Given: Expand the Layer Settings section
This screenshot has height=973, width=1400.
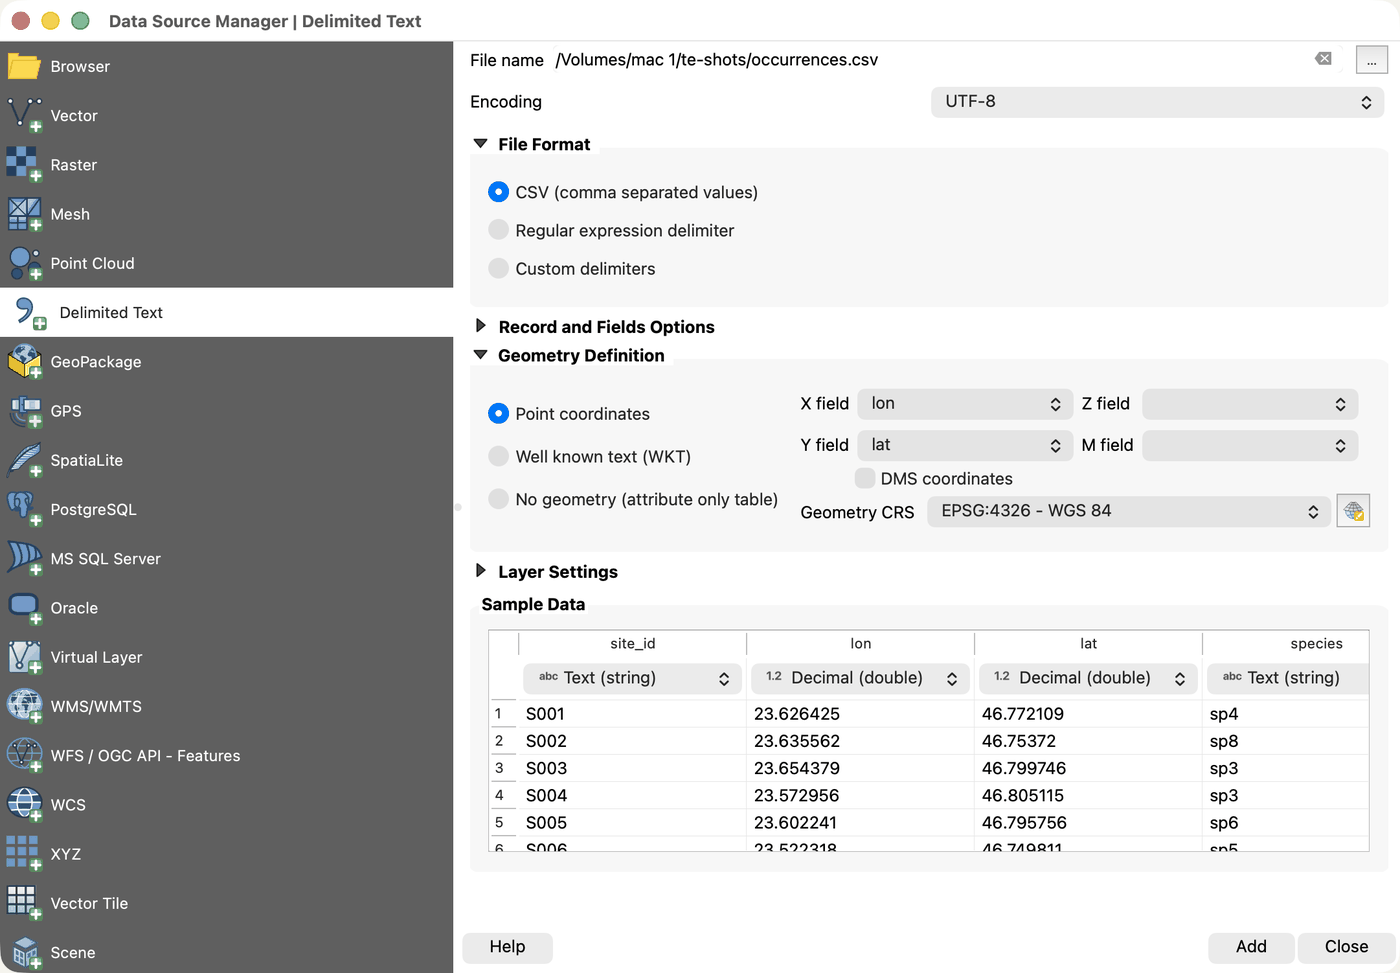Looking at the screenshot, I should point(481,571).
